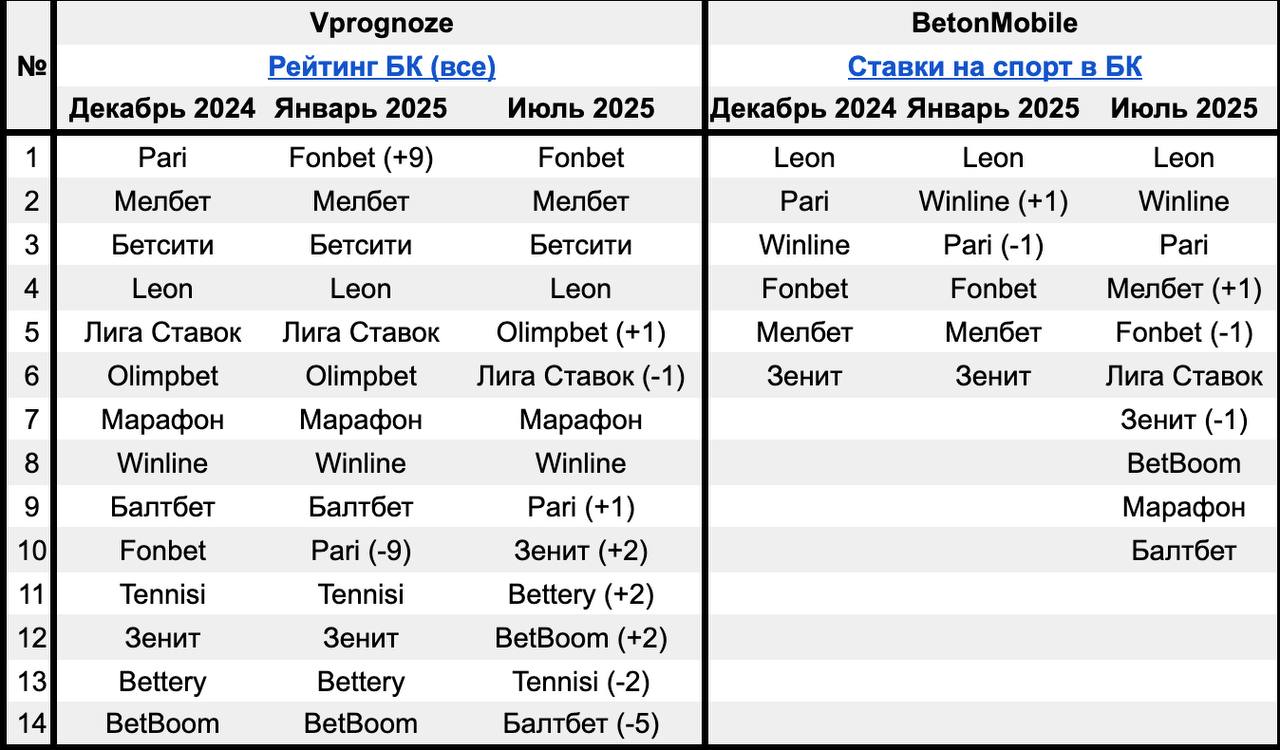The height and width of the screenshot is (750, 1280).
Task: Open the Ставки на спорт в БК link
Action: click(995, 67)
